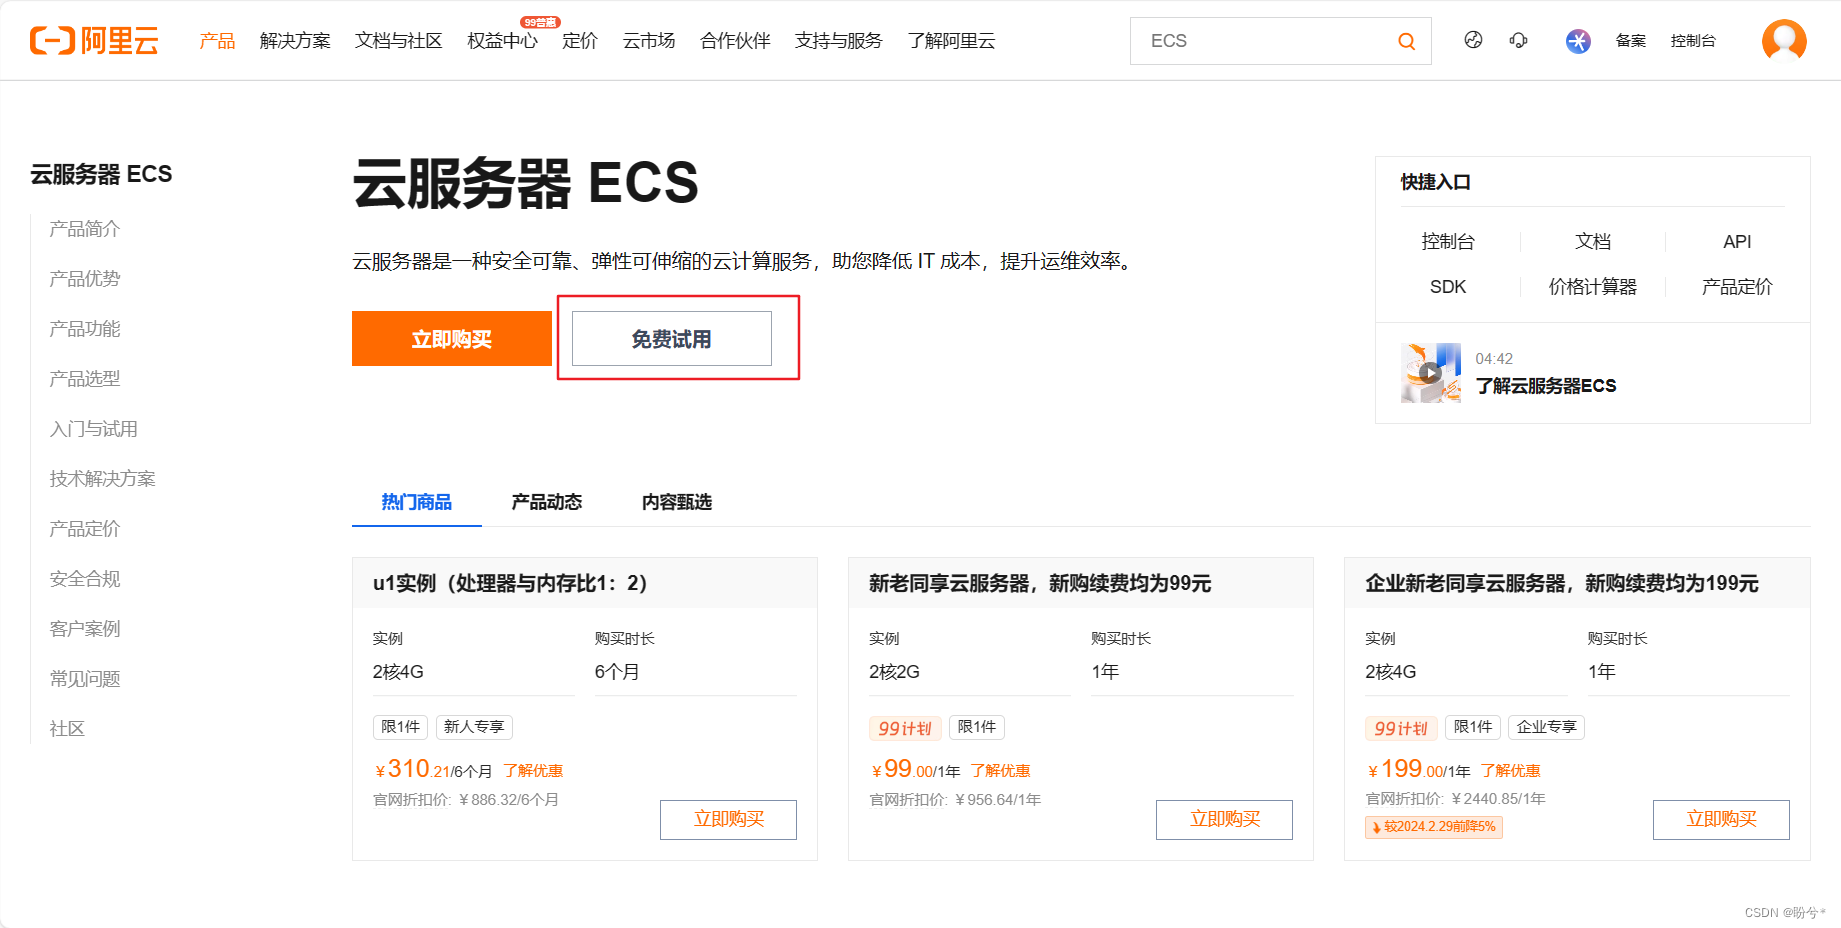
Task: Open the 定价 menu
Action: [580, 41]
